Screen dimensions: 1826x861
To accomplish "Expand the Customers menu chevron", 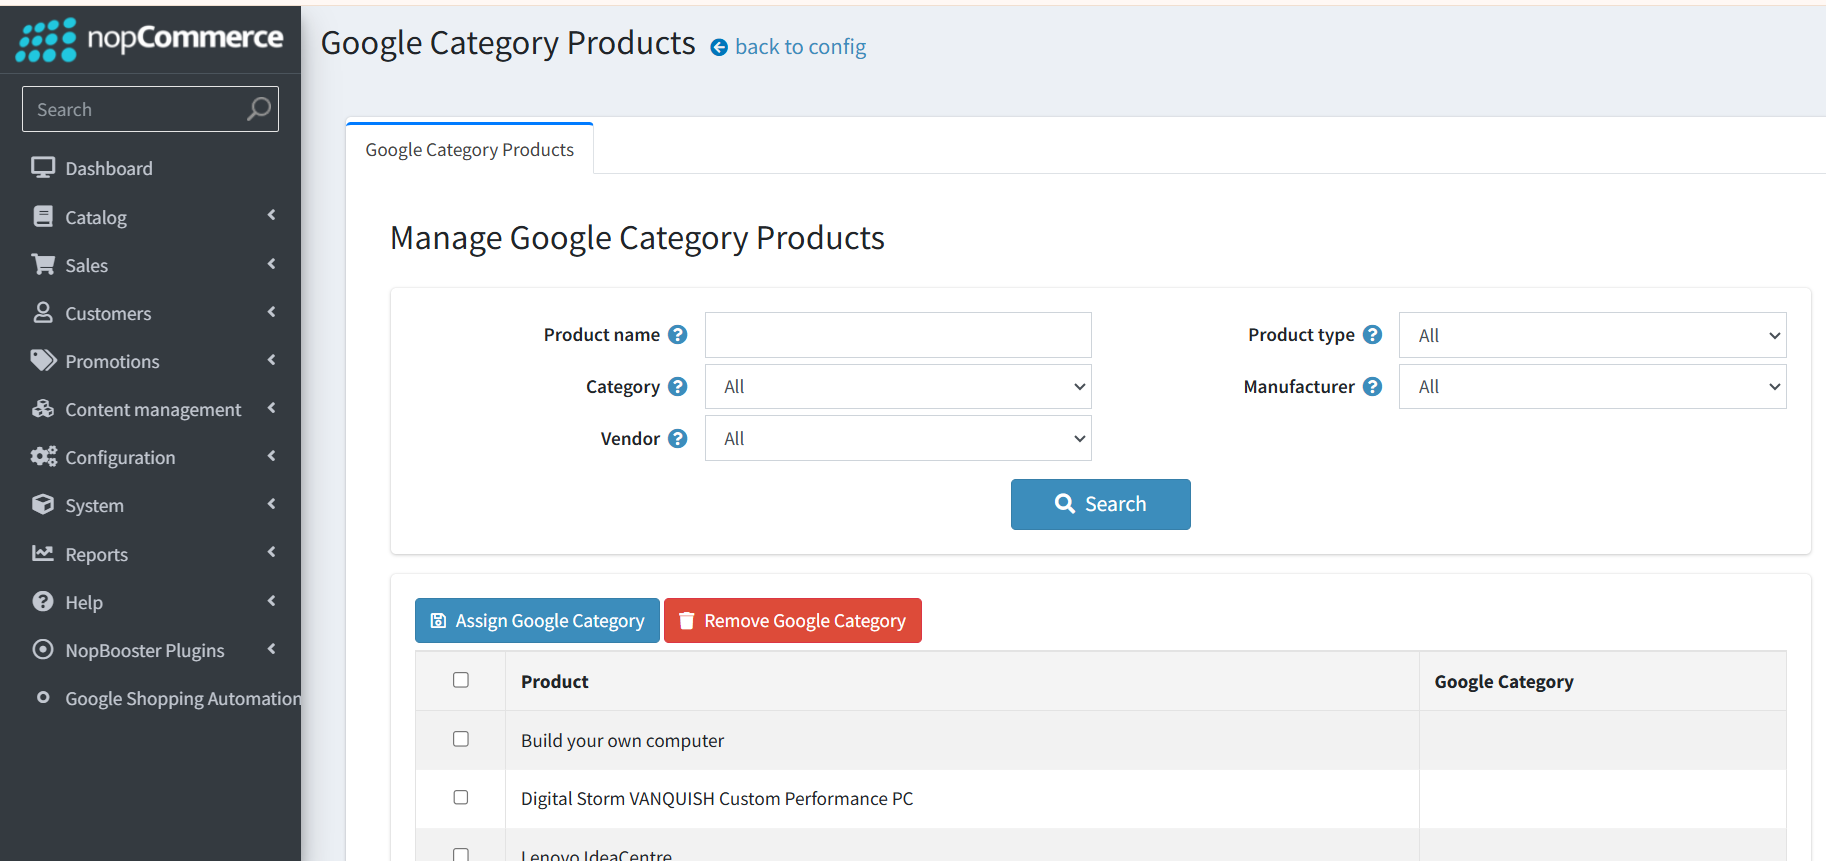I will tap(271, 312).
